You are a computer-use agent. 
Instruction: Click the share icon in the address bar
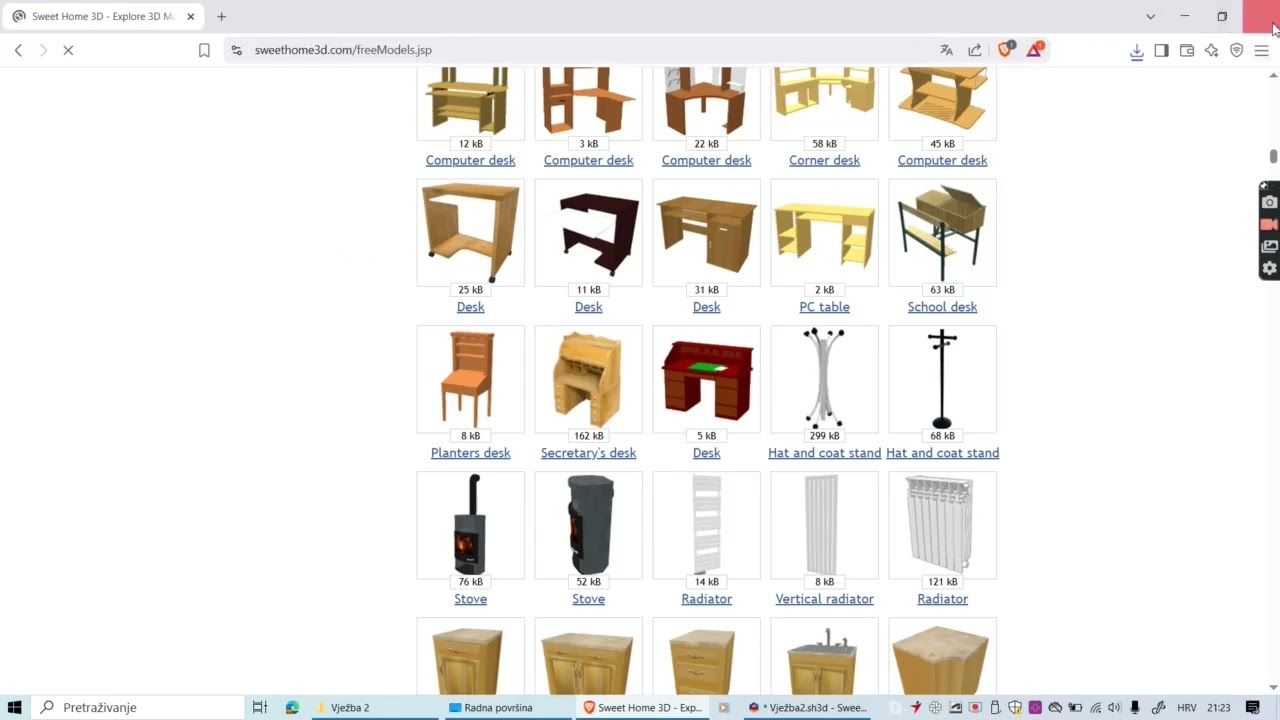[x=975, y=50]
